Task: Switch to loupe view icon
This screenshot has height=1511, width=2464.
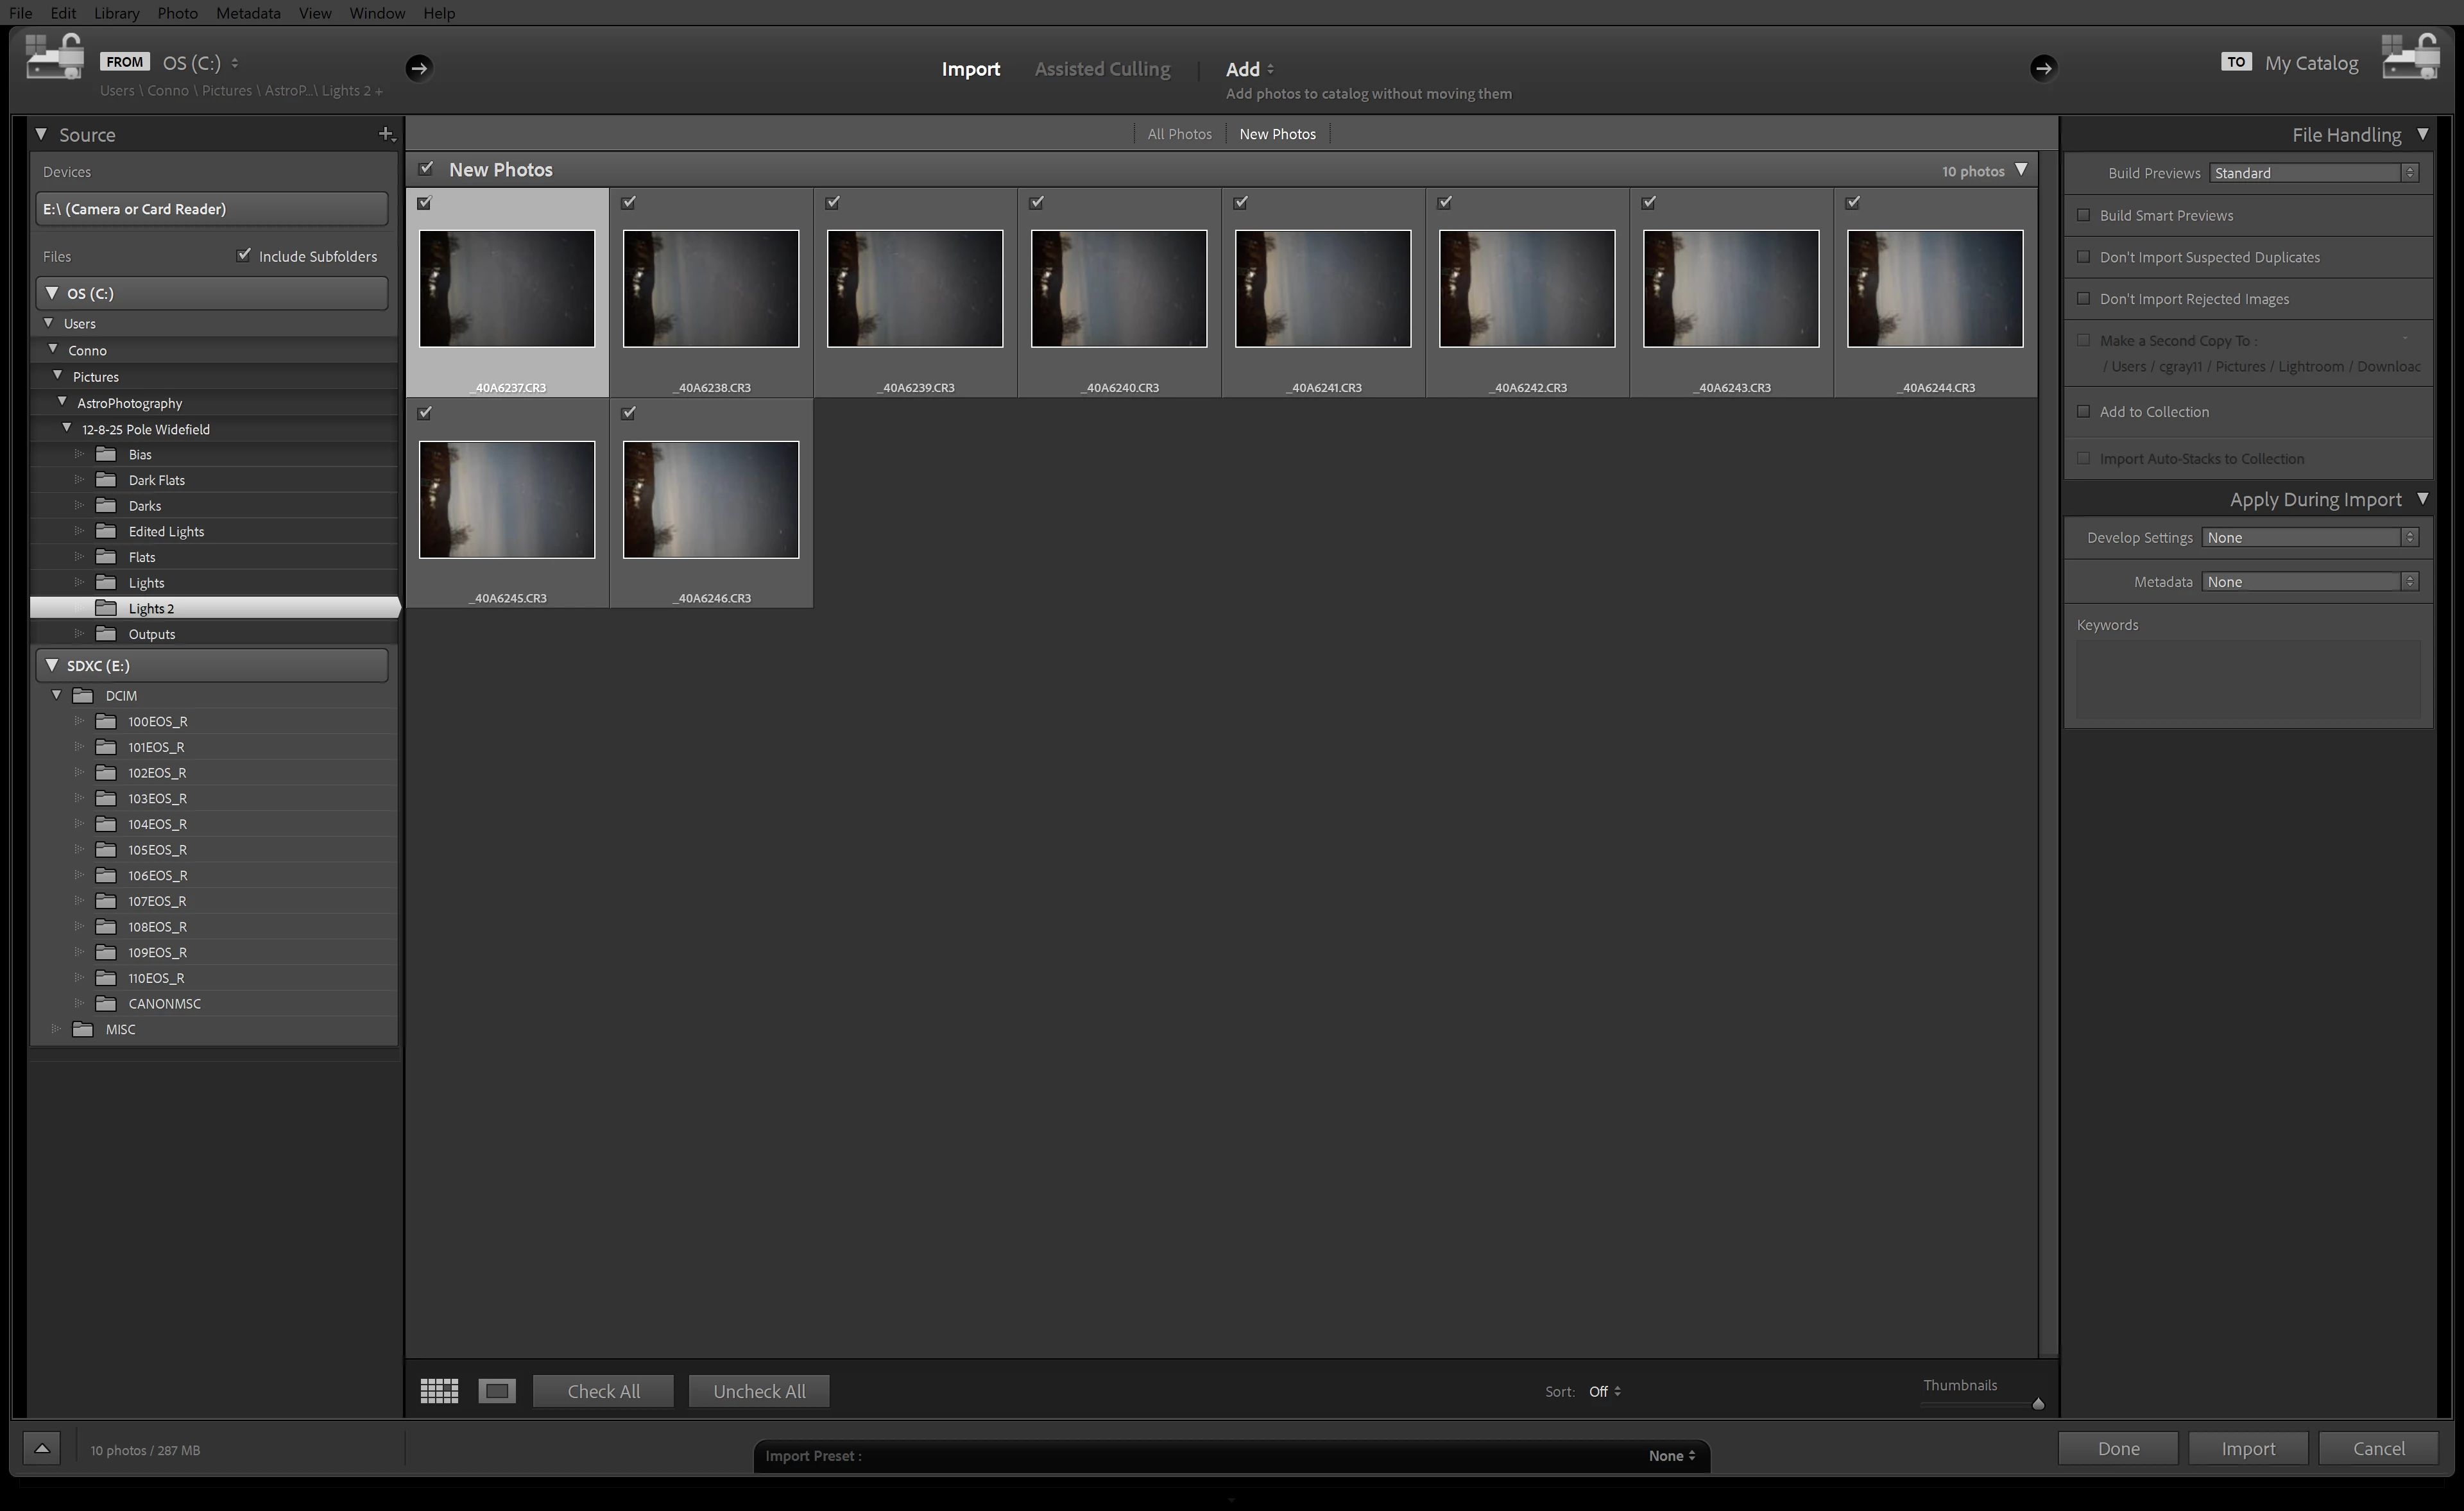Action: point(497,1390)
